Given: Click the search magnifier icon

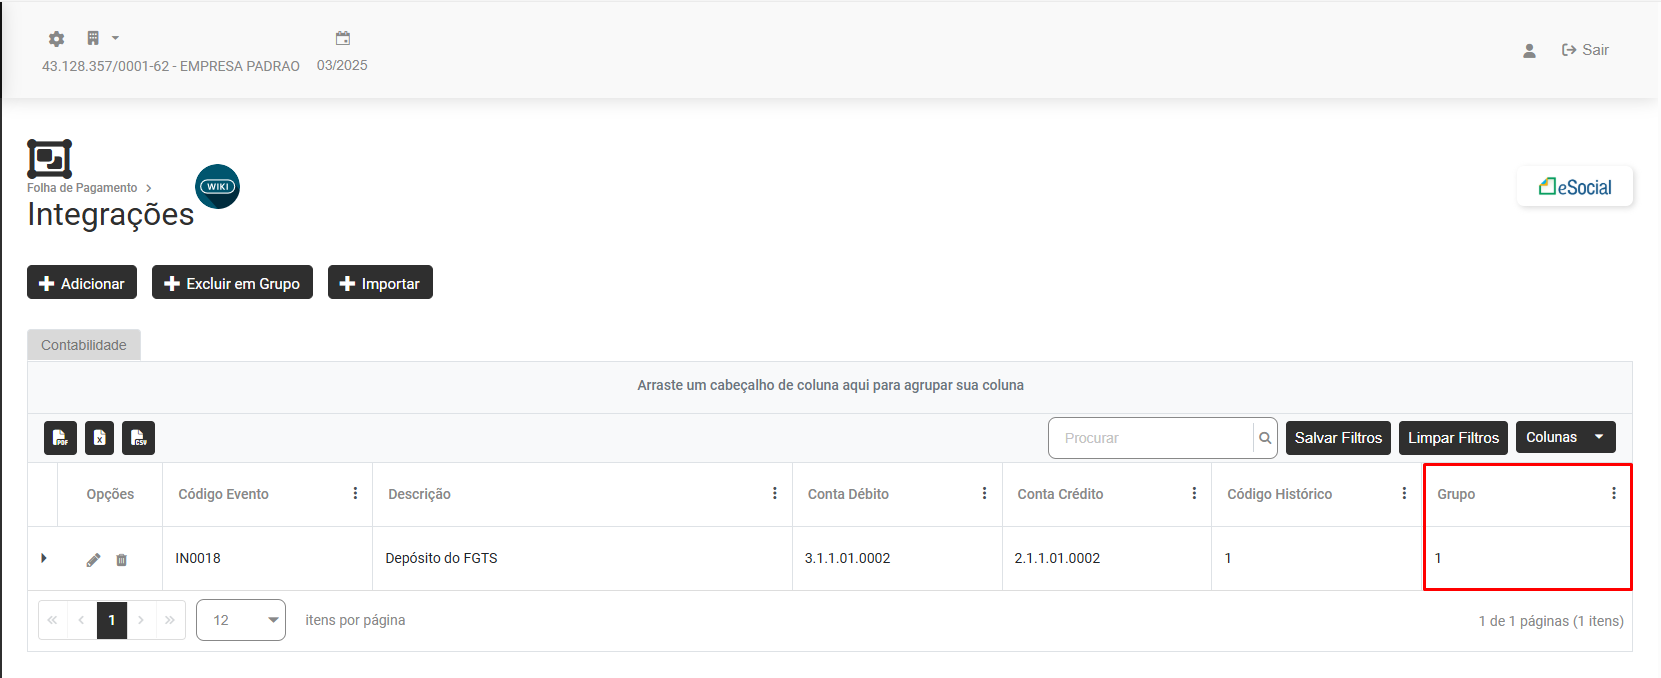Looking at the screenshot, I should point(1265,438).
